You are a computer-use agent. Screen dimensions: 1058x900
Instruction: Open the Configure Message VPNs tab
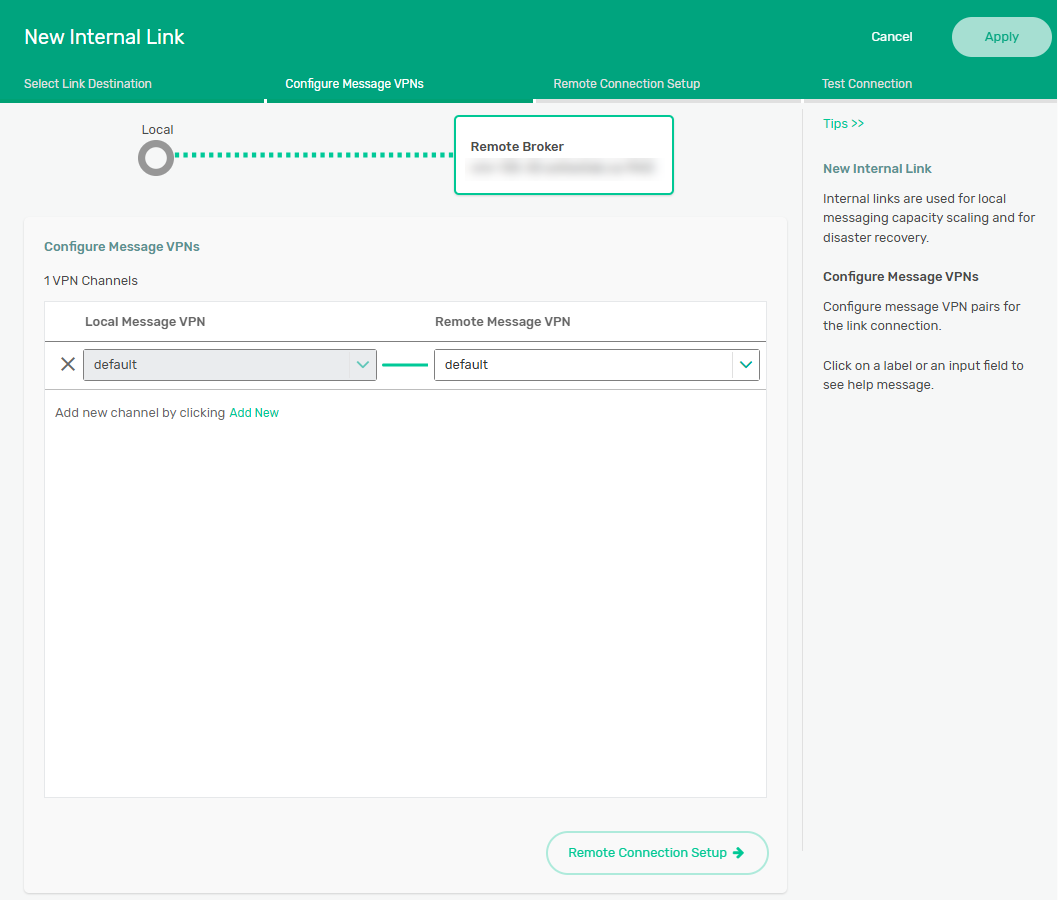354,84
